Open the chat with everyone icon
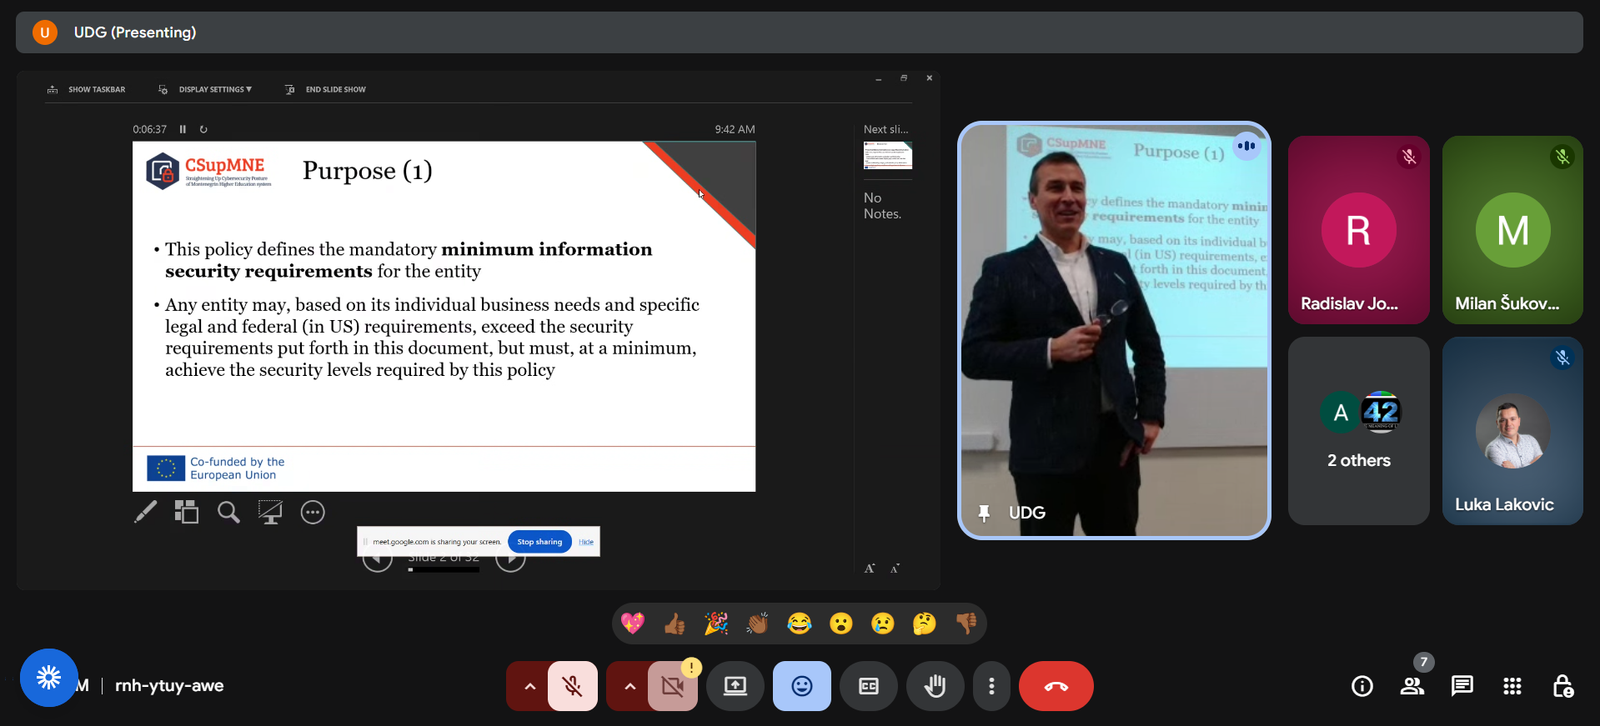The width and height of the screenshot is (1600, 726). 1462,686
